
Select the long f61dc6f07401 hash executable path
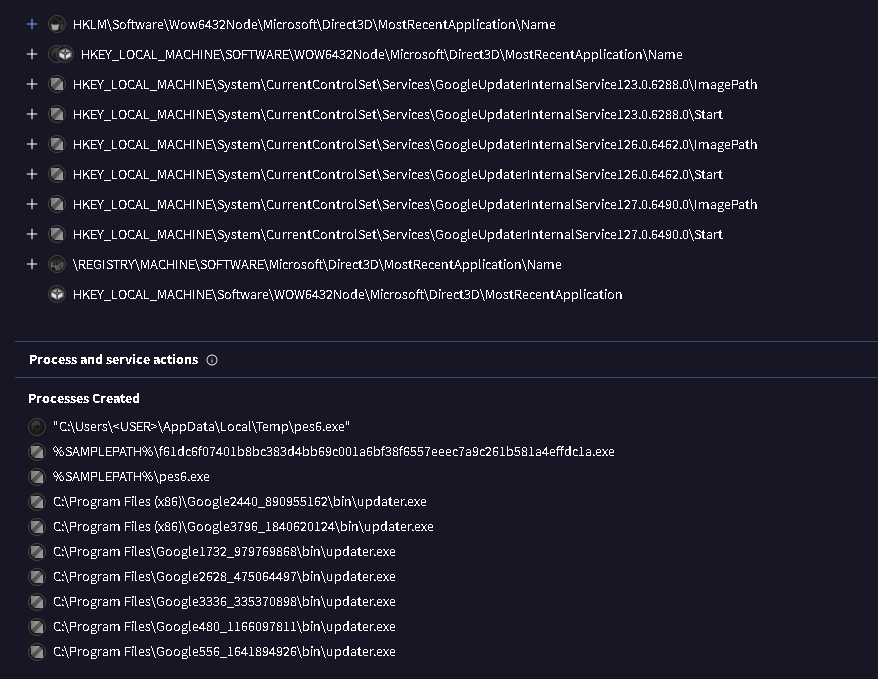[x=333, y=452]
